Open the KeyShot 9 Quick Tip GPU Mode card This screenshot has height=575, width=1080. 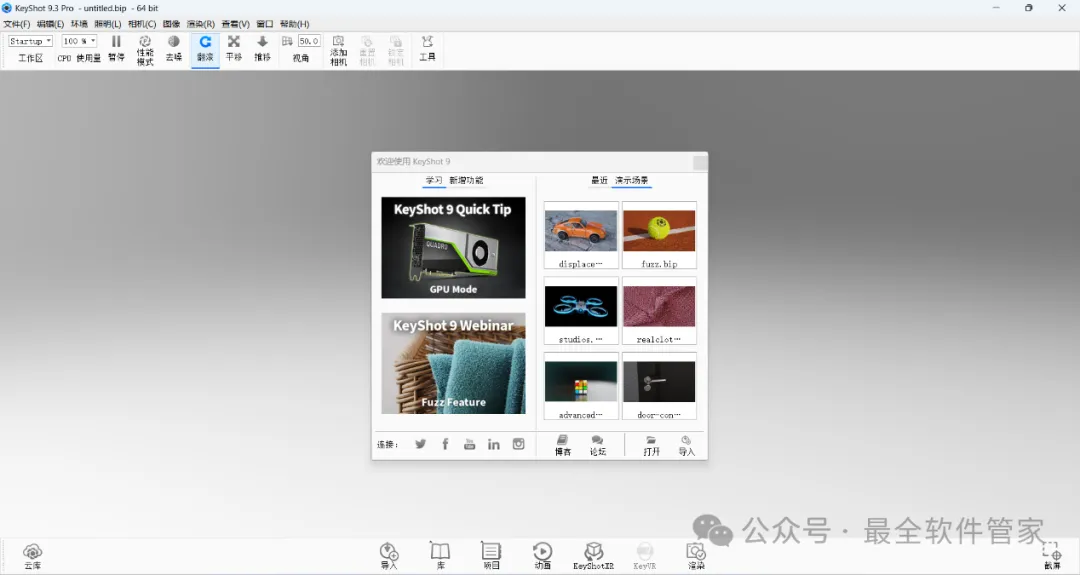click(453, 248)
